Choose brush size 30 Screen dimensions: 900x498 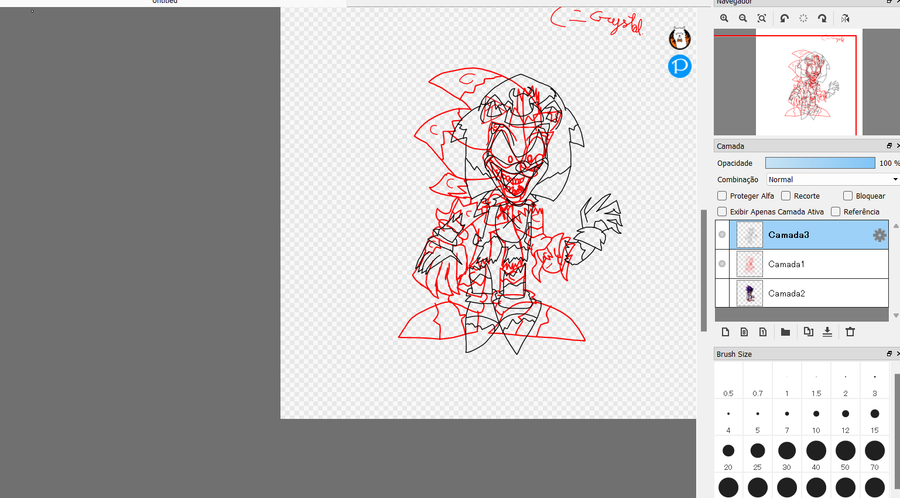787,454
